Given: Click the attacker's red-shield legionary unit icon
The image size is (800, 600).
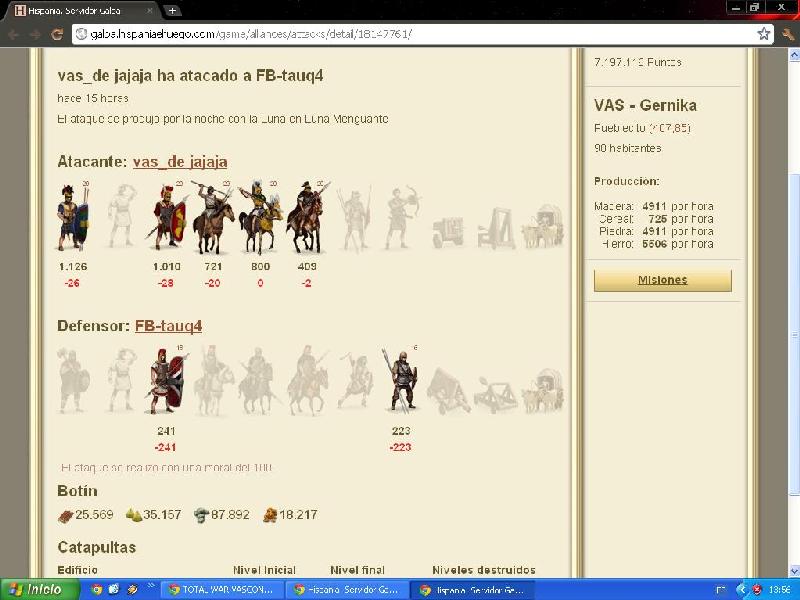Looking at the screenshot, I should (166, 217).
